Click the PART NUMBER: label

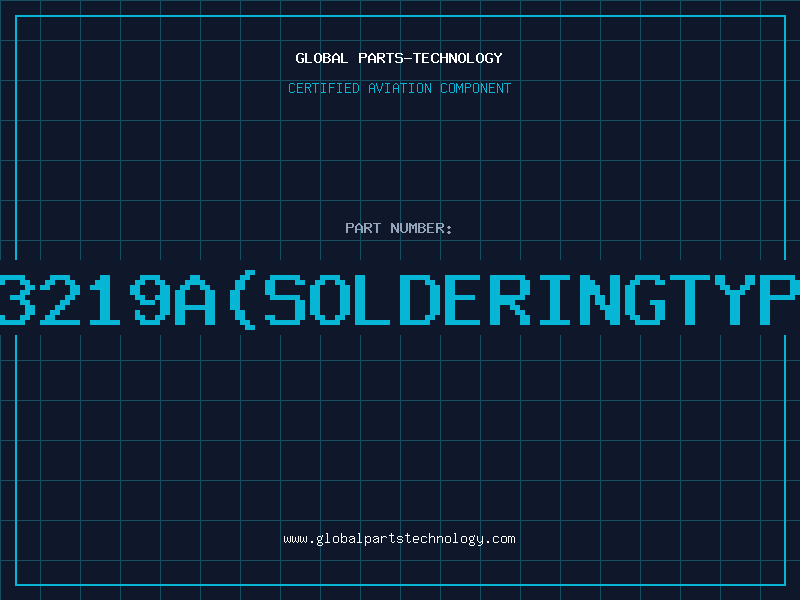coord(399,228)
